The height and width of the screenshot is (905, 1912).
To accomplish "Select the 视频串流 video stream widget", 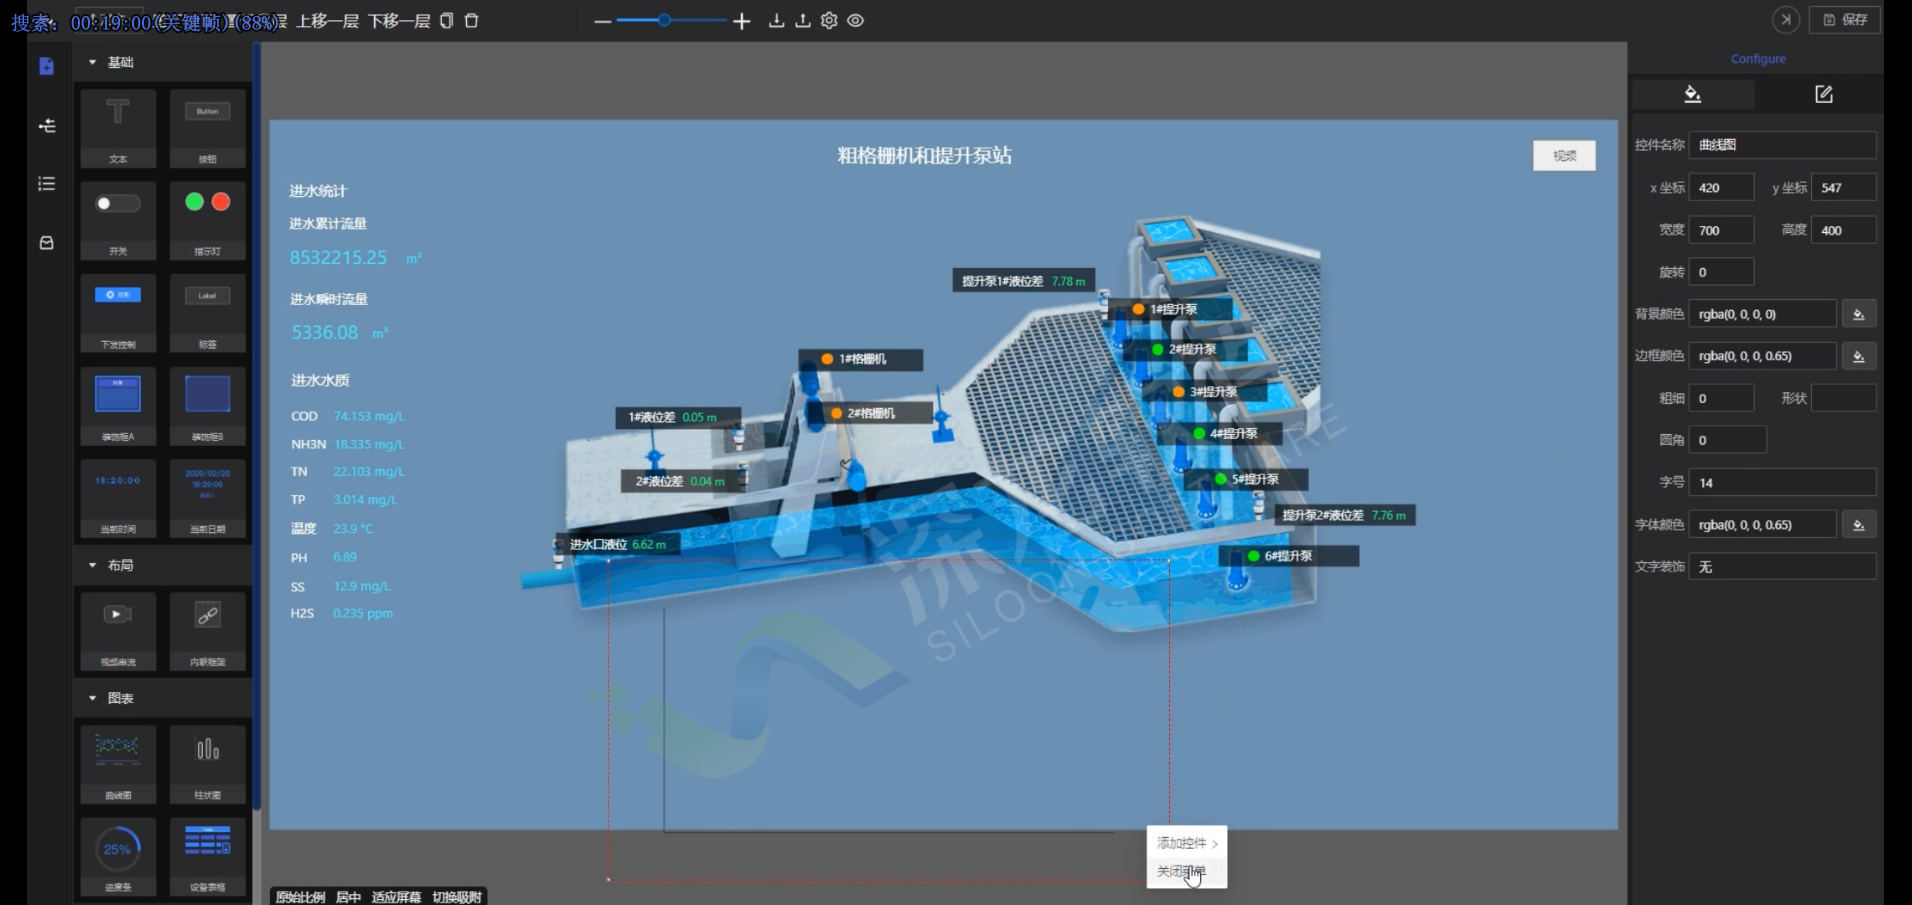I will pyautogui.click(x=118, y=629).
